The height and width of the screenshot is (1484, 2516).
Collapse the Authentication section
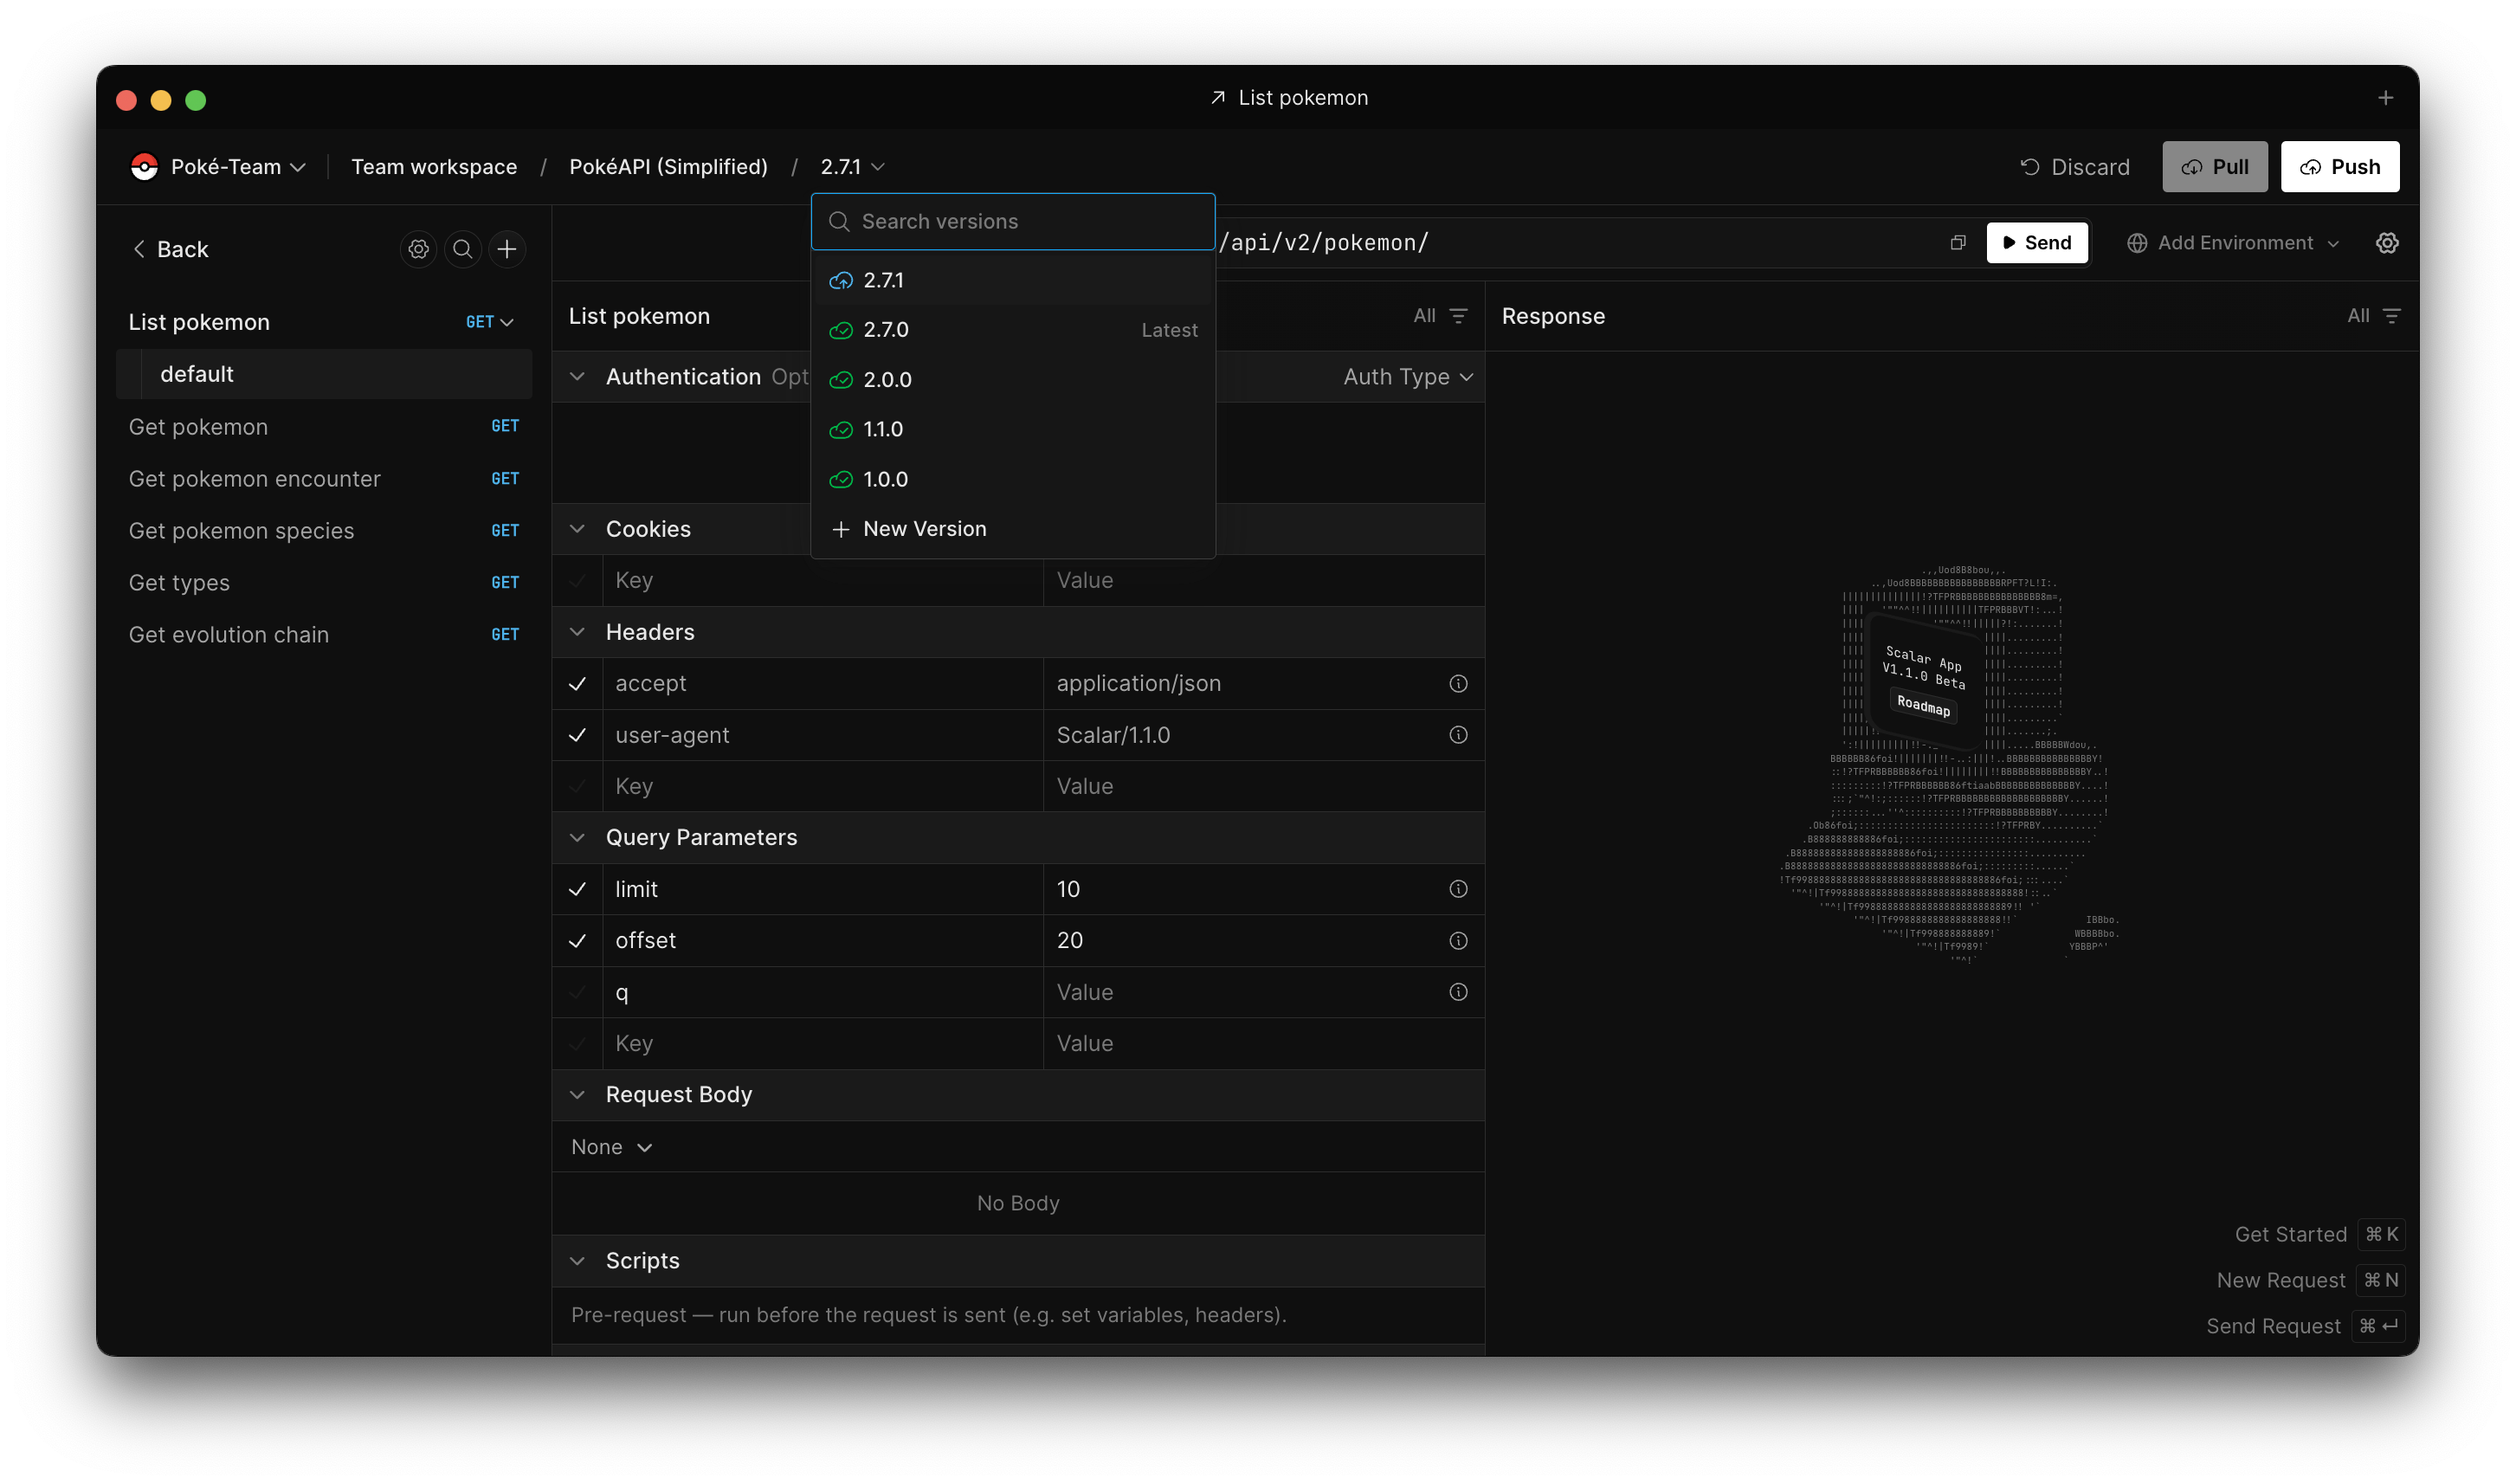coord(577,377)
